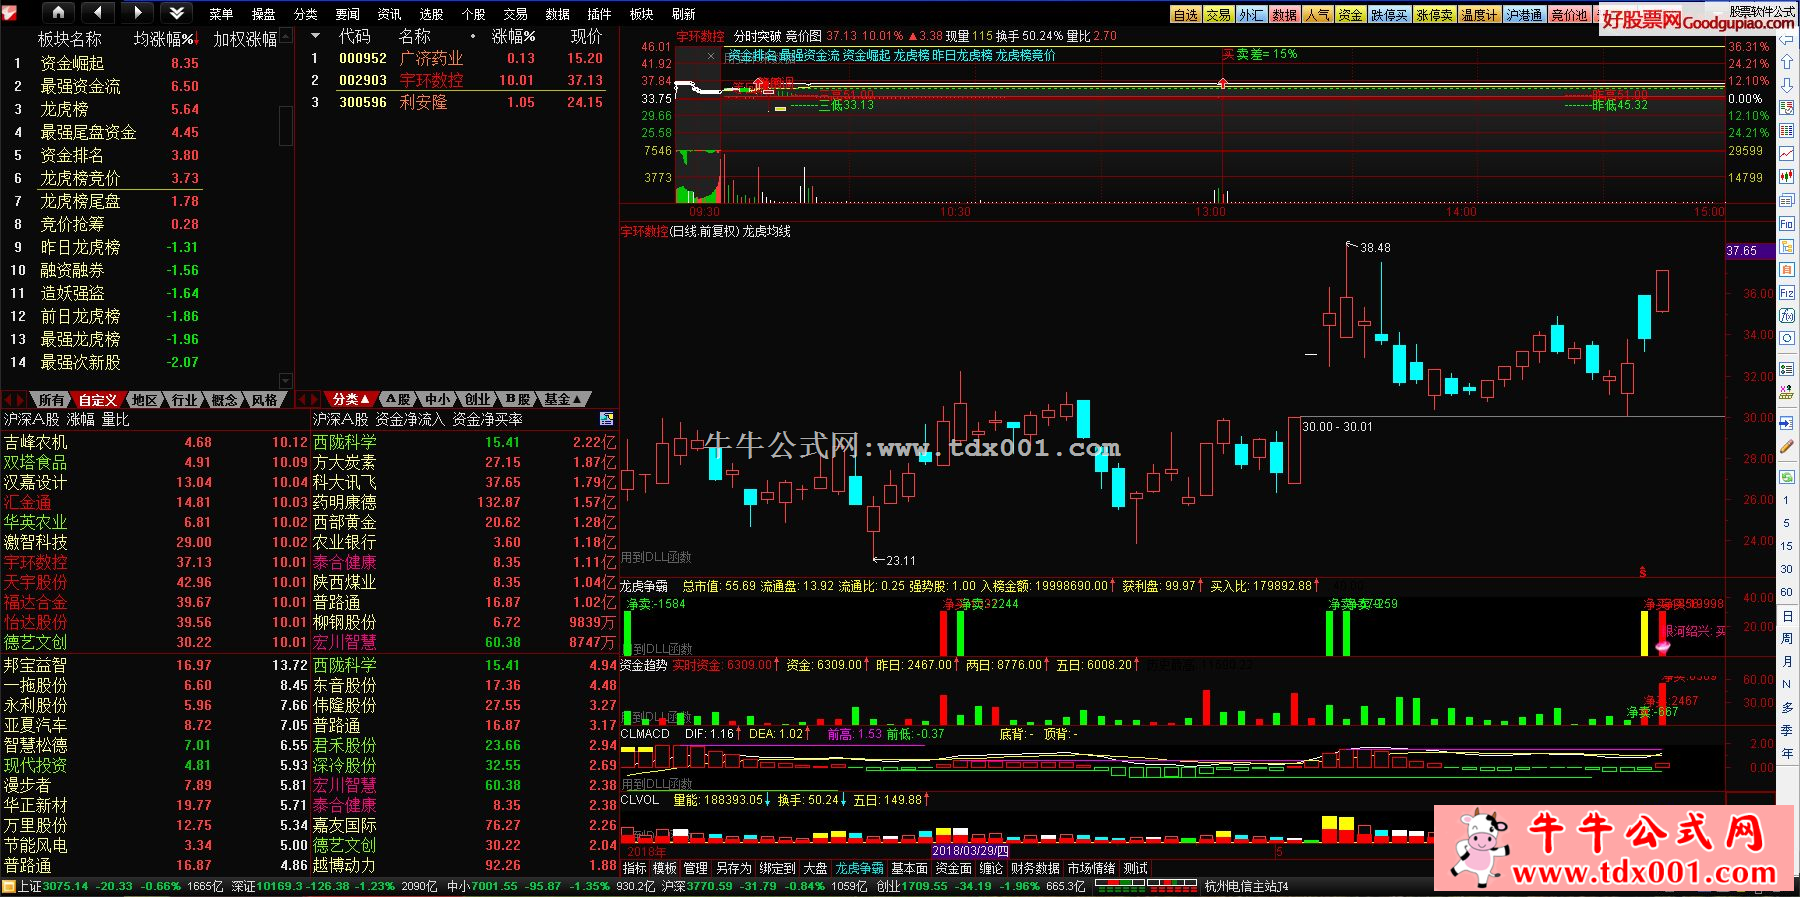Image resolution: width=1800 pixels, height=897 pixels.
Task: Switch to the 自定义 sector tab
Action: coord(98,400)
